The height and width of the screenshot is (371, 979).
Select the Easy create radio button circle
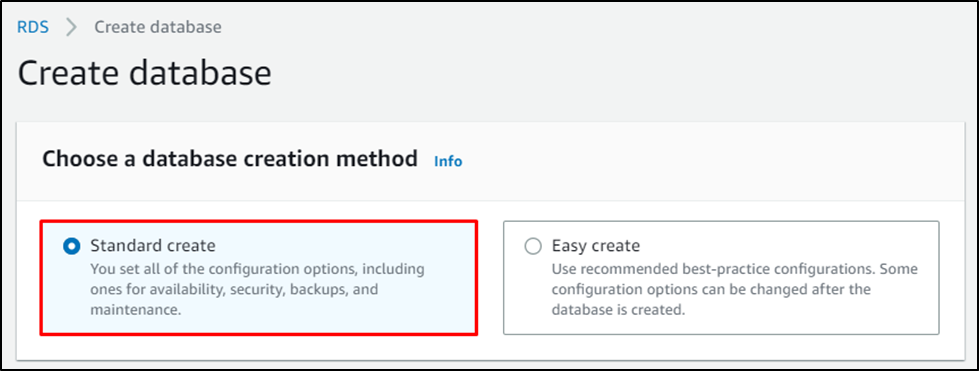(533, 247)
